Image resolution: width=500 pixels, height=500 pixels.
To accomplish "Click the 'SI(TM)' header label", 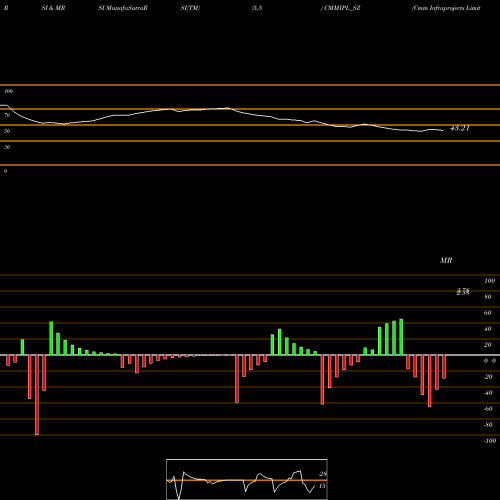I will tap(190, 8).
